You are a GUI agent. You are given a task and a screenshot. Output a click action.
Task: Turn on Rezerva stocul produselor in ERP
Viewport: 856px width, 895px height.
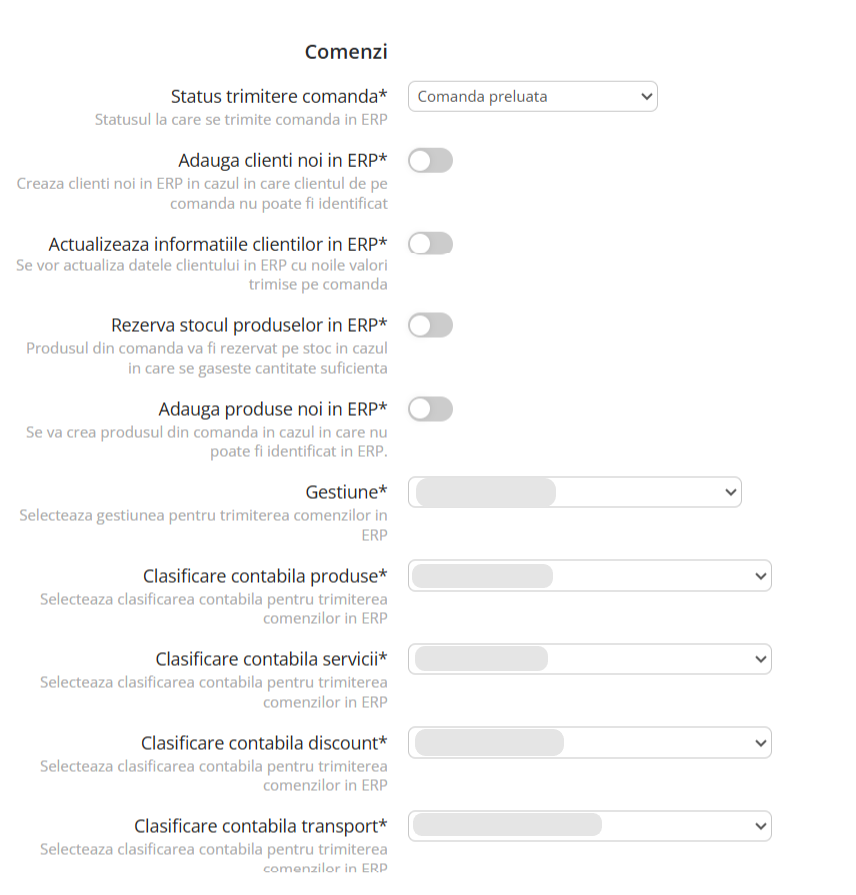[430, 325]
